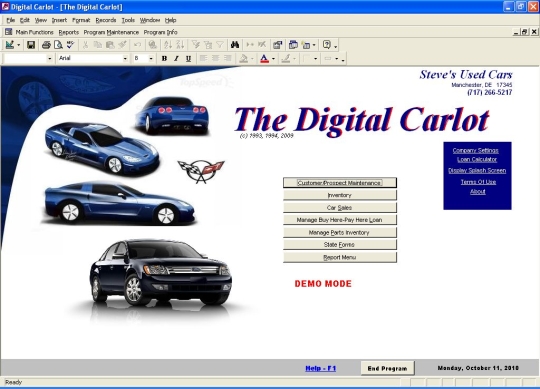Click the Delete Record icon
Image resolution: width=540 pixels, height=389 pixels.
(262, 45)
